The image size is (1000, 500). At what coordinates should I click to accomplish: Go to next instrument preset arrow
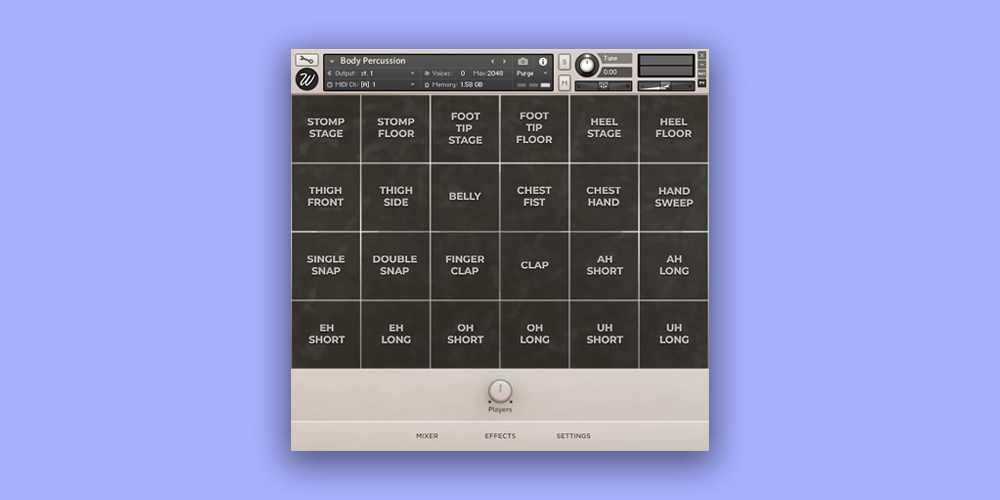504,61
